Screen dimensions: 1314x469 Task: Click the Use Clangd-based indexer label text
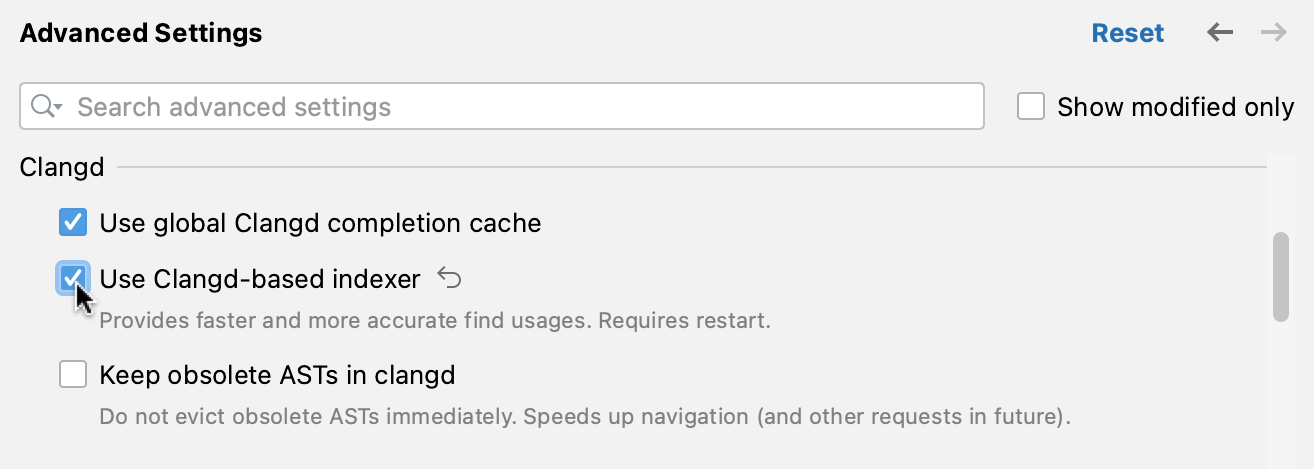click(260, 279)
